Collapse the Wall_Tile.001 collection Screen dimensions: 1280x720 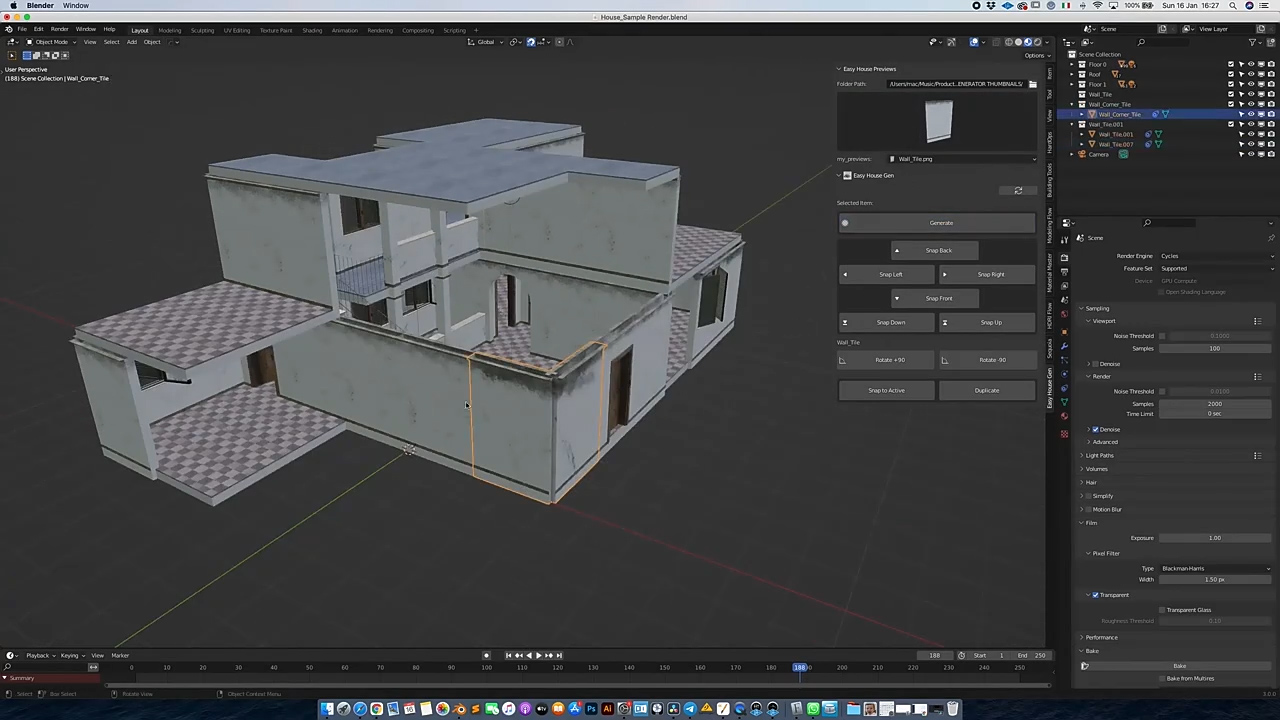[1071, 124]
